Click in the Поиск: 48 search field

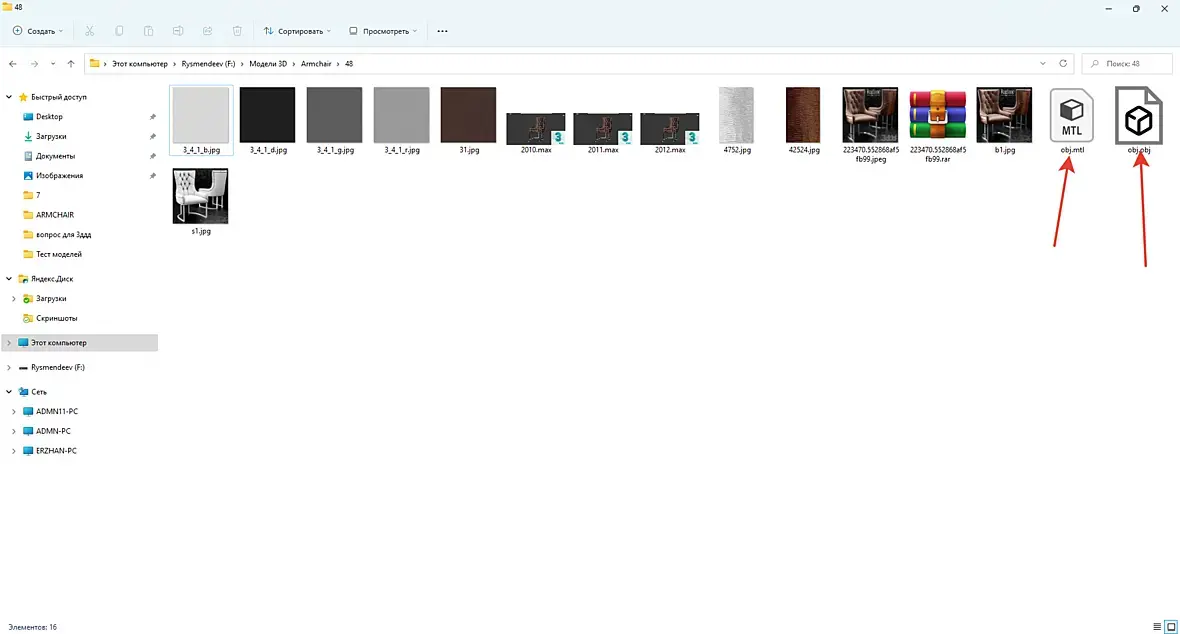click(1127, 64)
